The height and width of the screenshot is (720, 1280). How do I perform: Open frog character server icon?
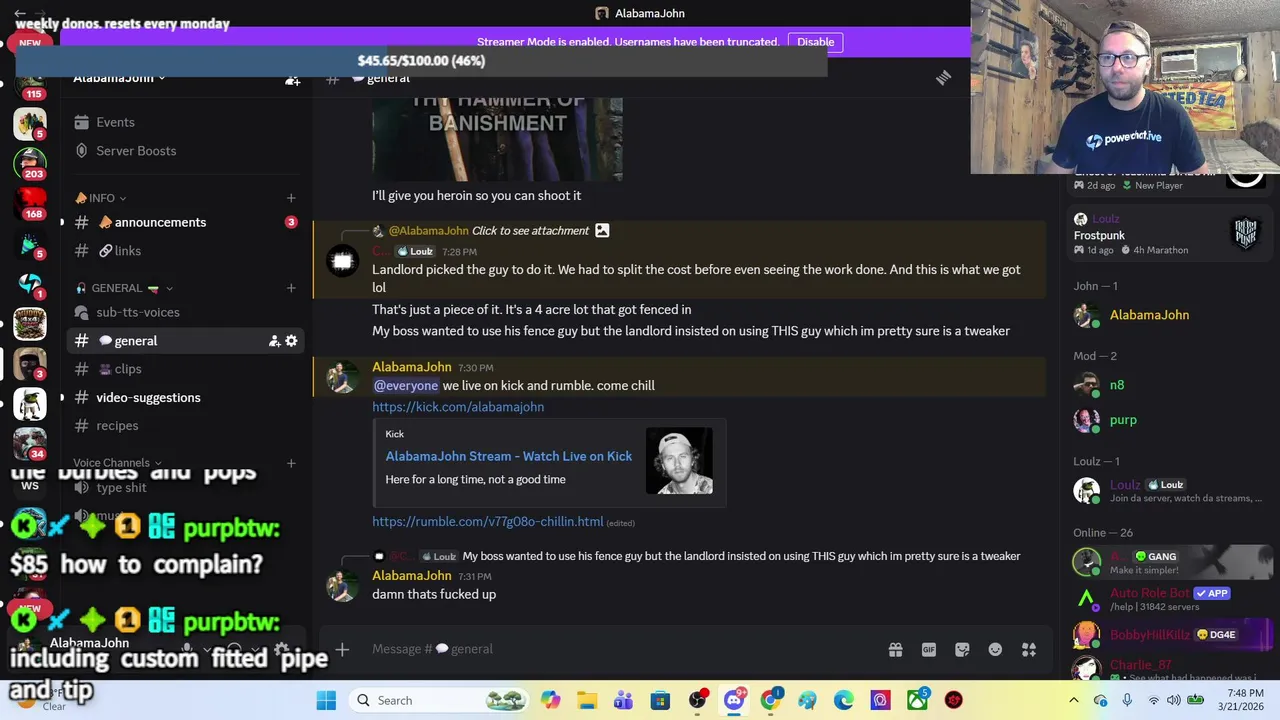point(30,404)
